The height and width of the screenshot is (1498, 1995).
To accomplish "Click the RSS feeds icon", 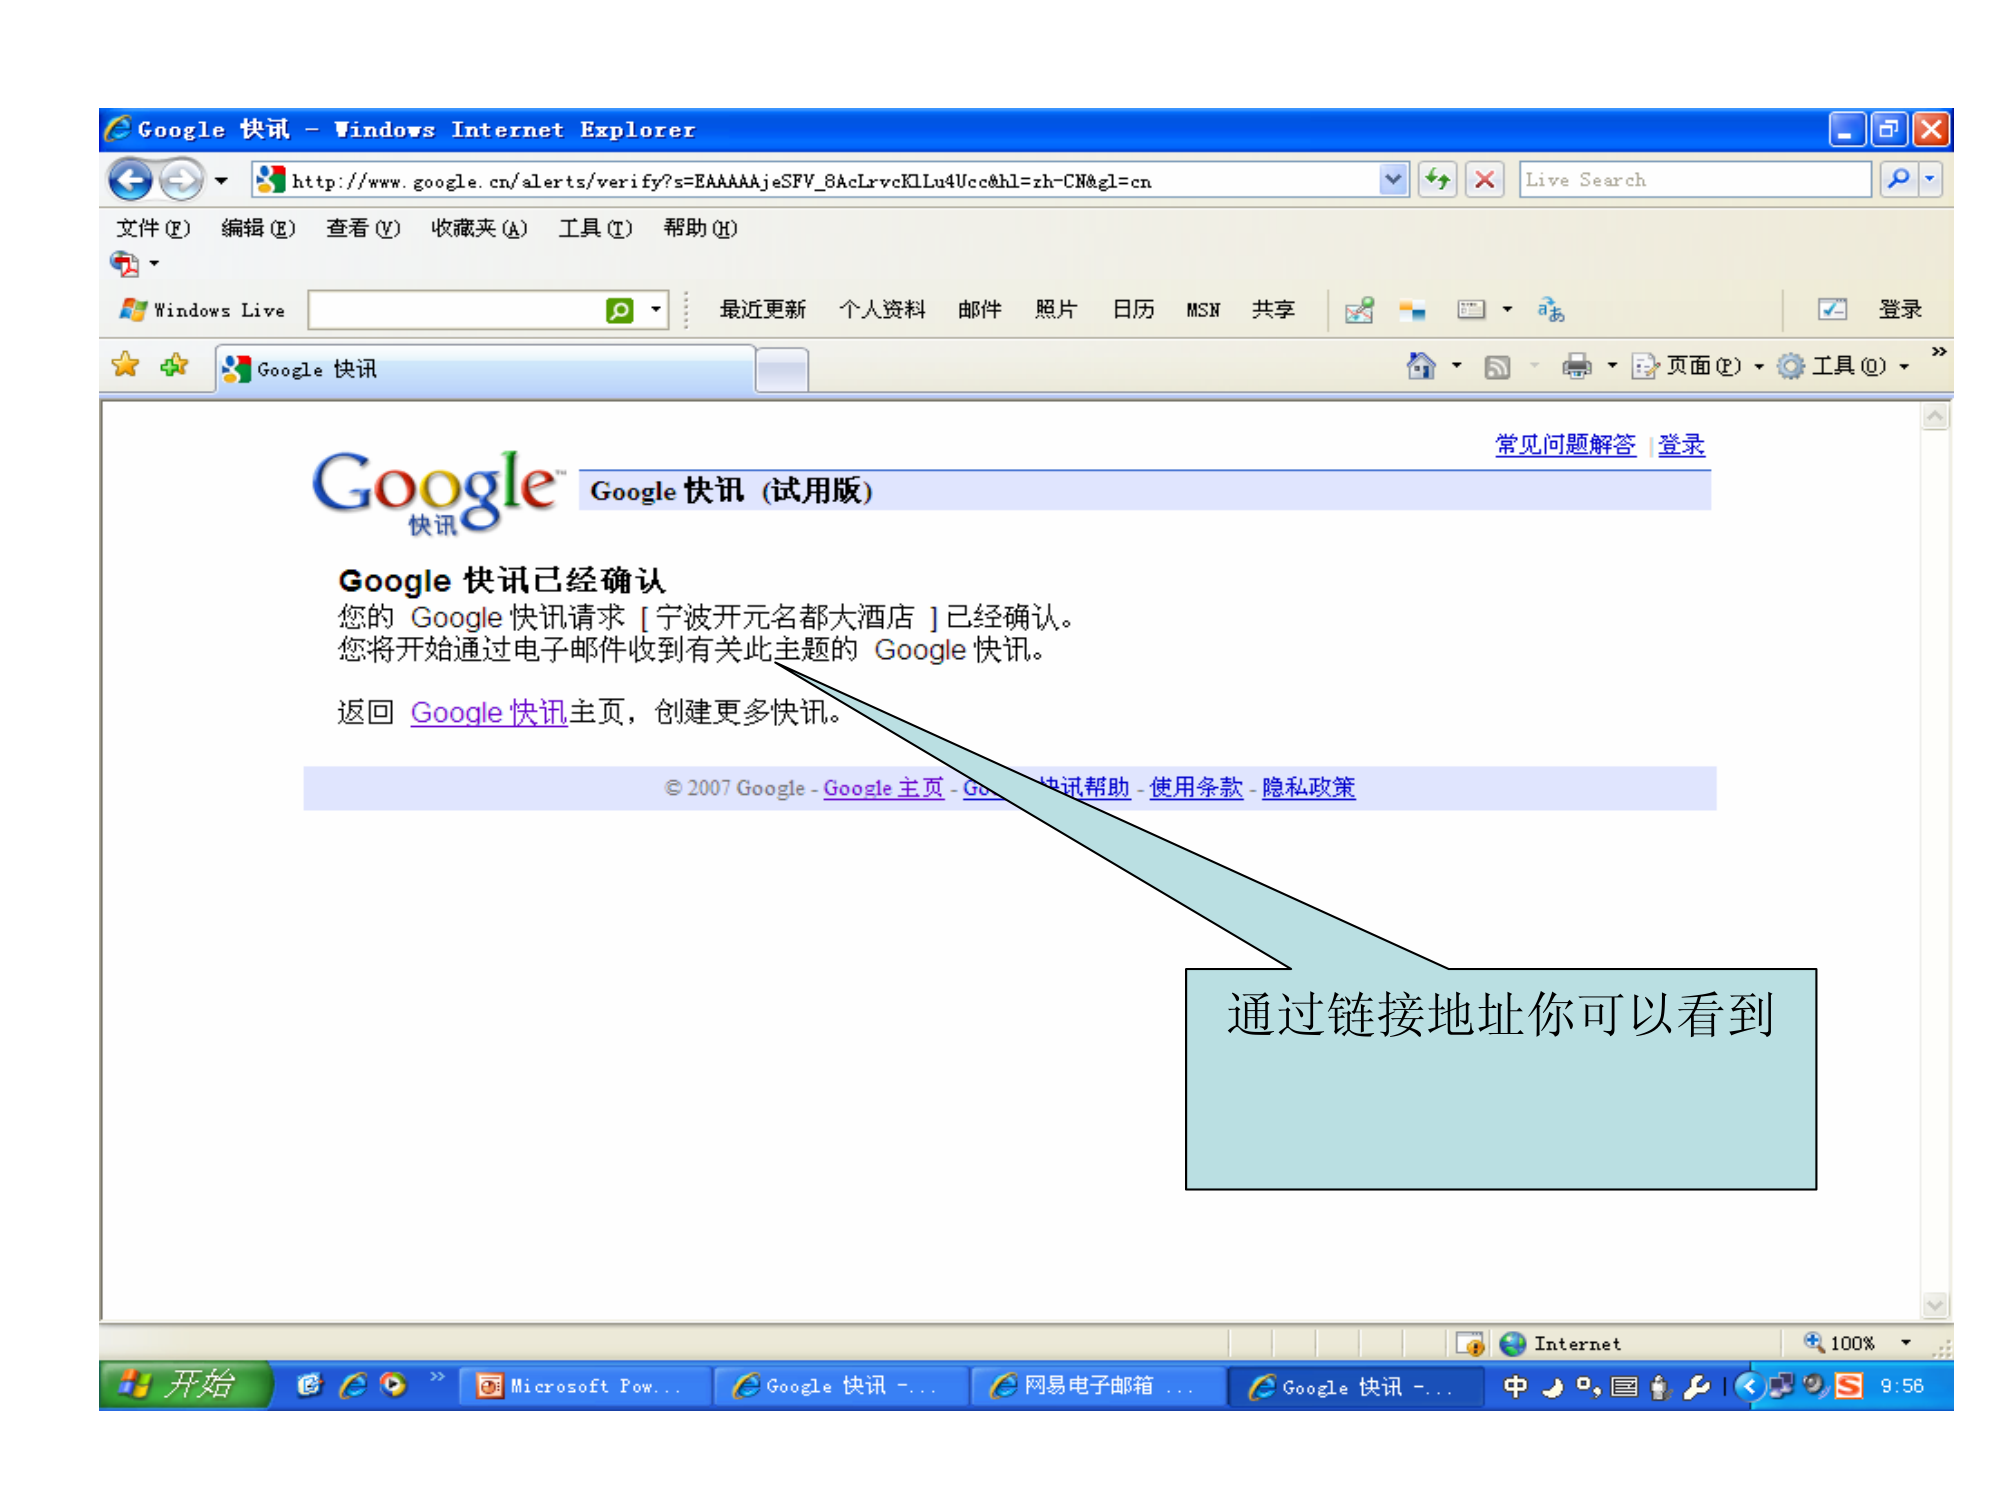I will 1497,367.
